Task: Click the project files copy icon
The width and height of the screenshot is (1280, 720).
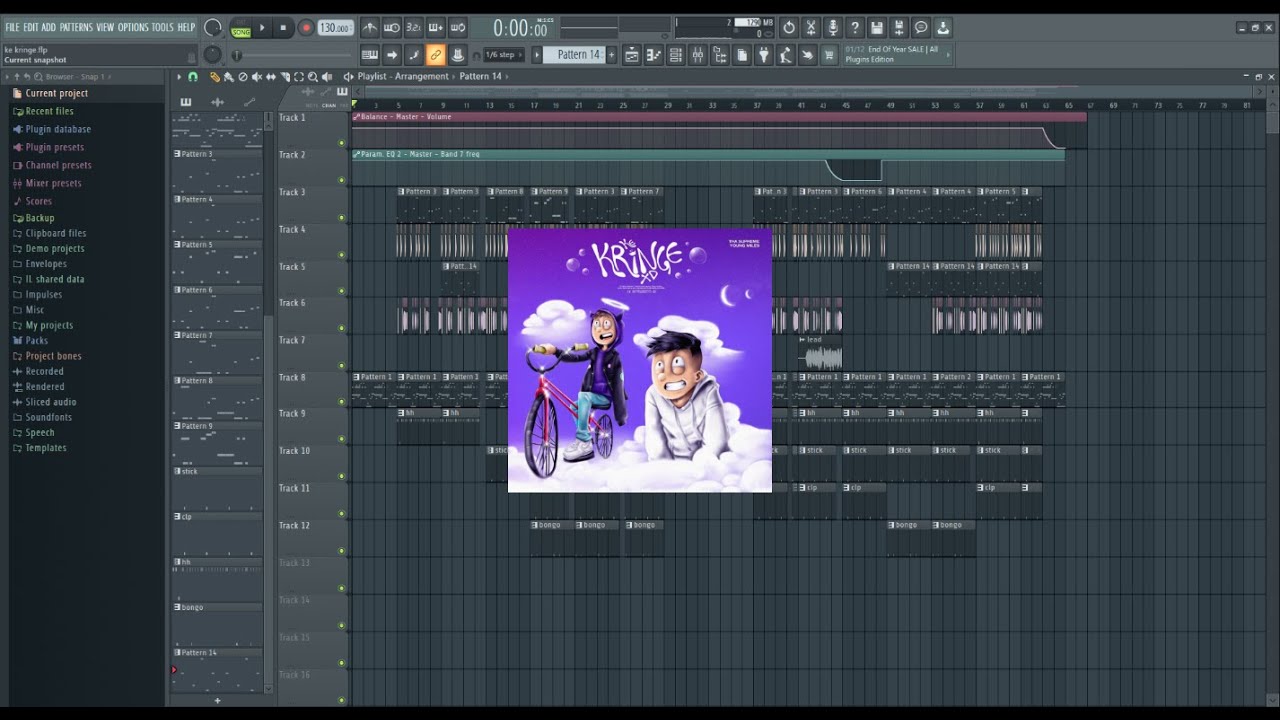Action: (742, 55)
